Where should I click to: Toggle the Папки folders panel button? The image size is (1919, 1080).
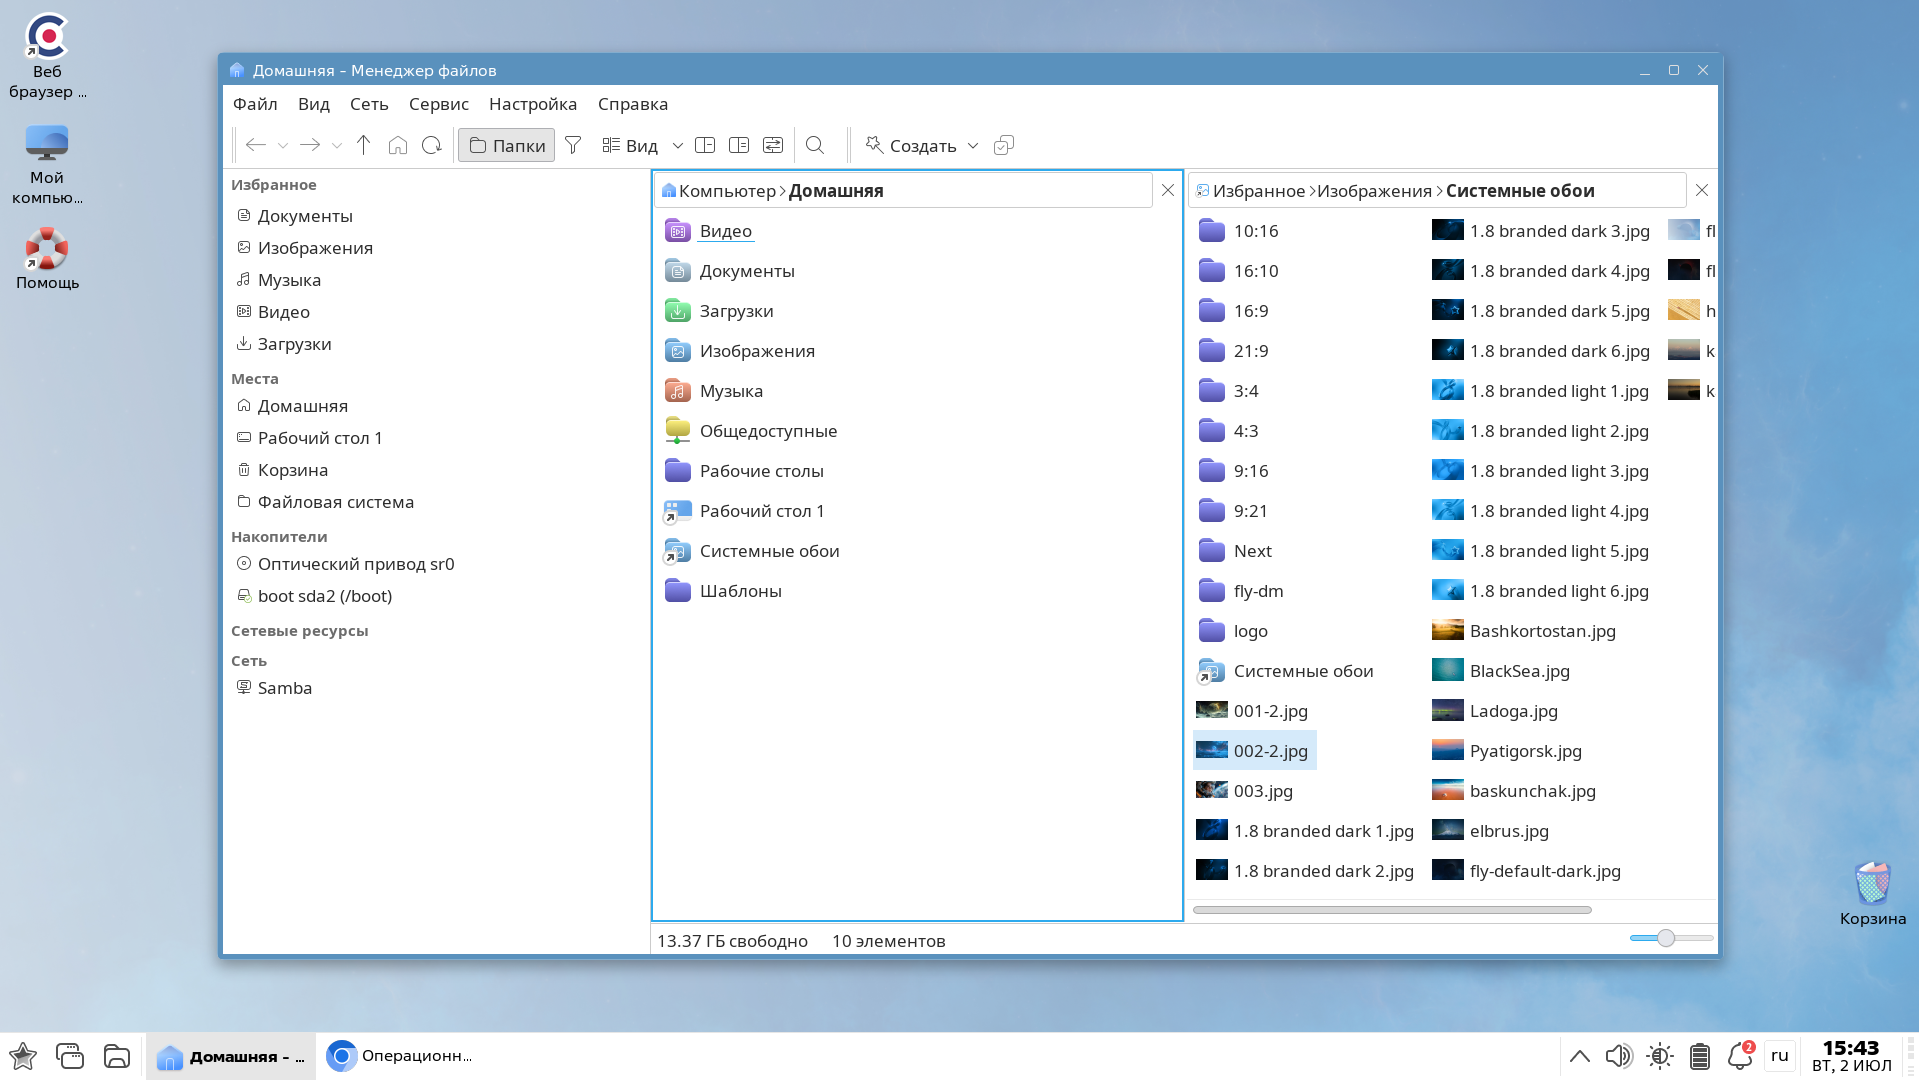pos(507,145)
